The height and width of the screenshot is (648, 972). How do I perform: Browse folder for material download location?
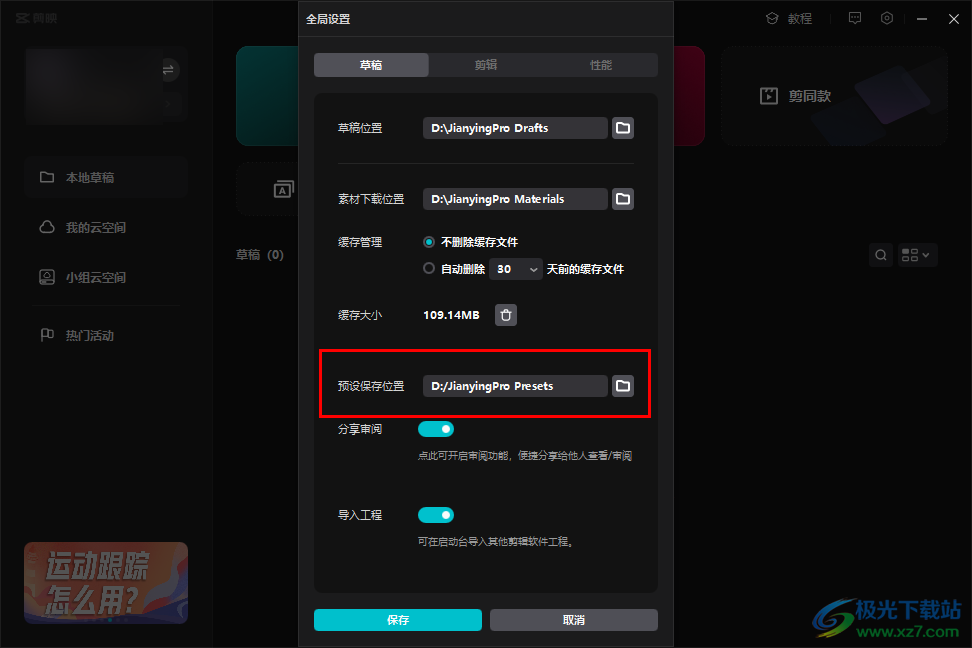pos(623,199)
